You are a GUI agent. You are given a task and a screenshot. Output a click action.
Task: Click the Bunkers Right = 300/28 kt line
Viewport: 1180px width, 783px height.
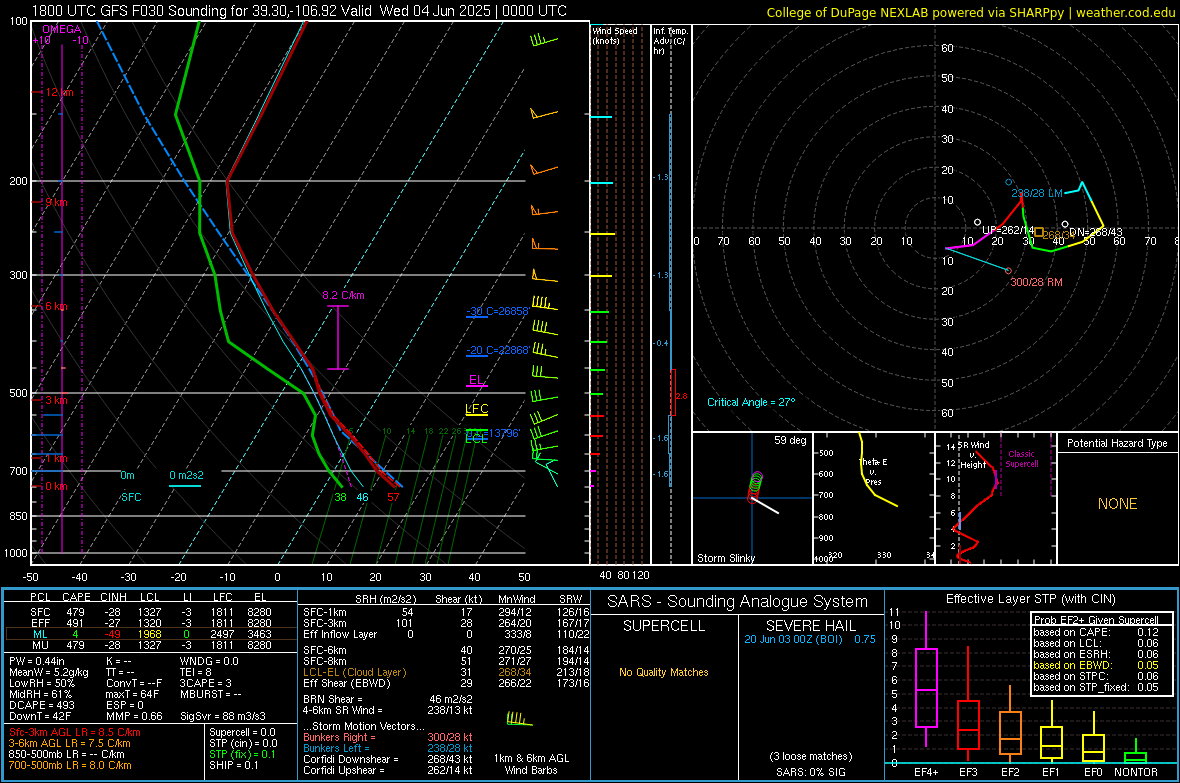(388, 737)
